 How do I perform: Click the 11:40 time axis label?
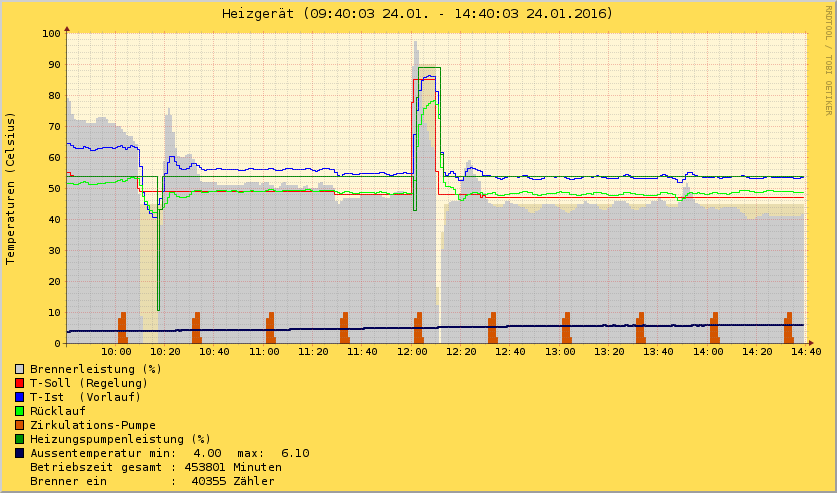click(362, 352)
